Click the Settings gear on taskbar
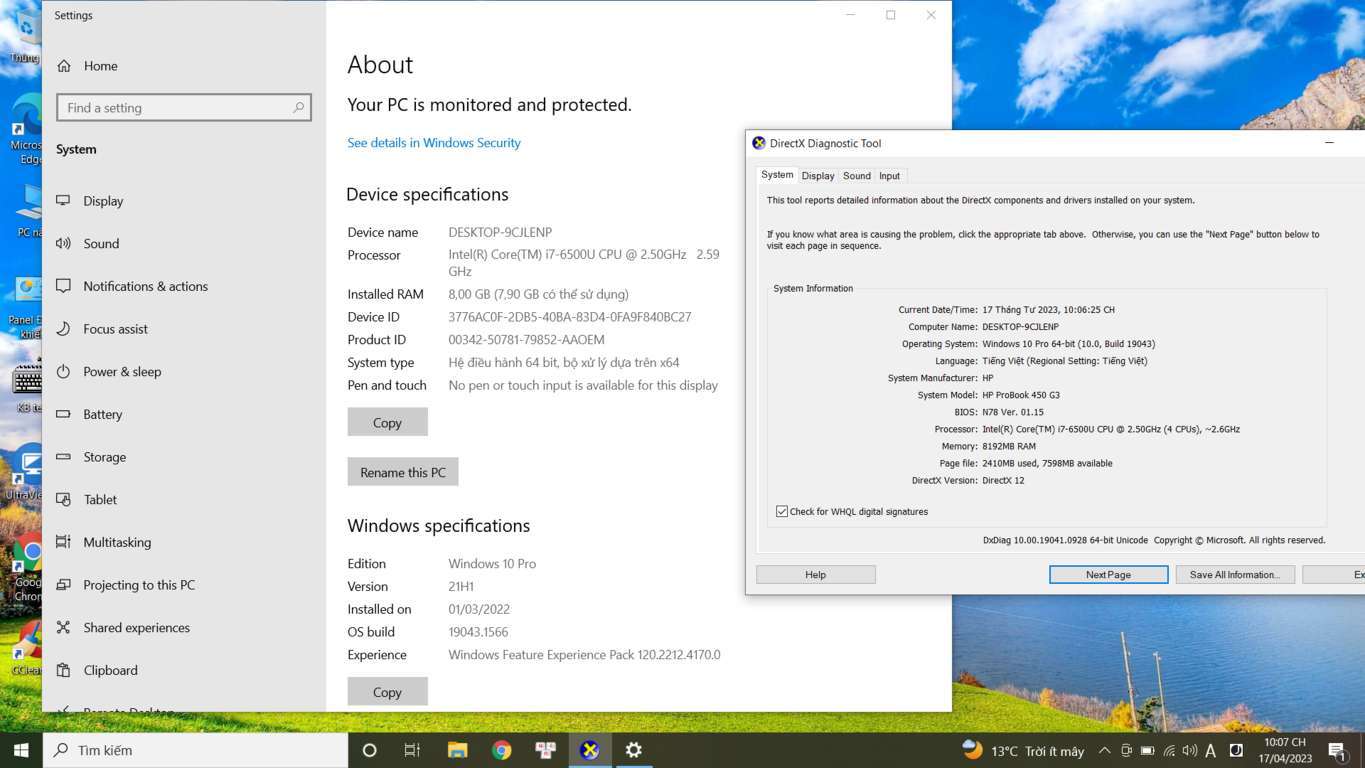This screenshot has width=1365, height=768. pyautogui.click(x=633, y=750)
